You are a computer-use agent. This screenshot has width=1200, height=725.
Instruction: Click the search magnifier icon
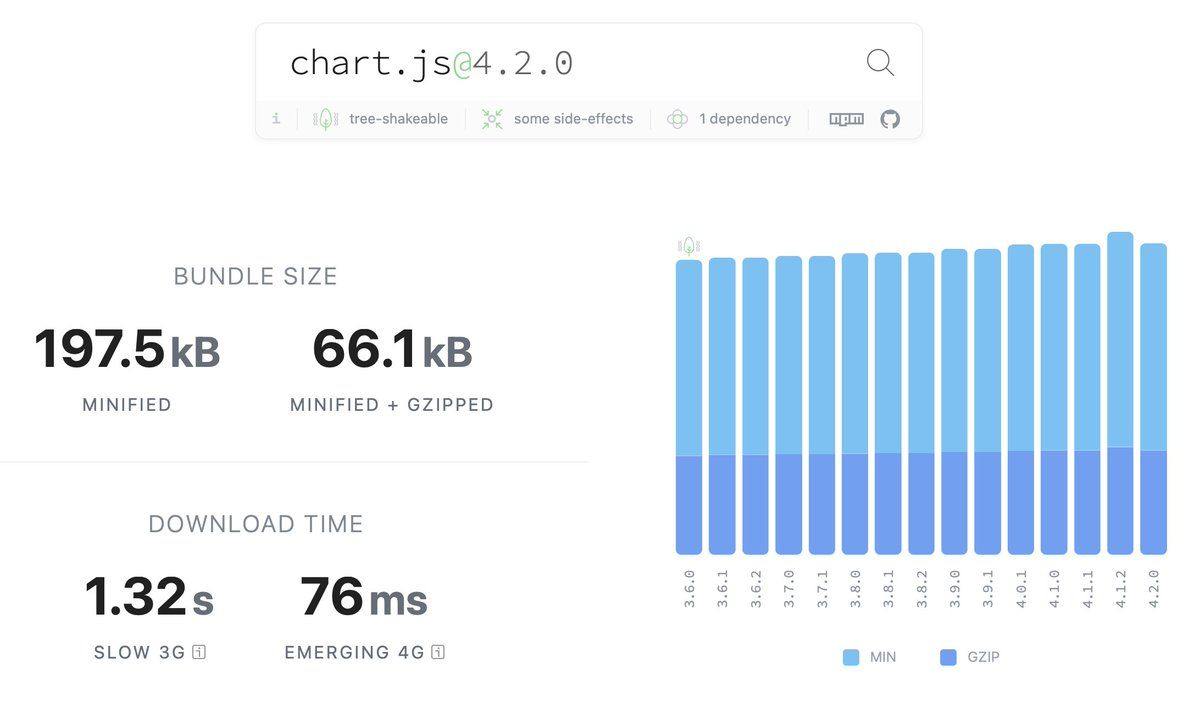[879, 63]
